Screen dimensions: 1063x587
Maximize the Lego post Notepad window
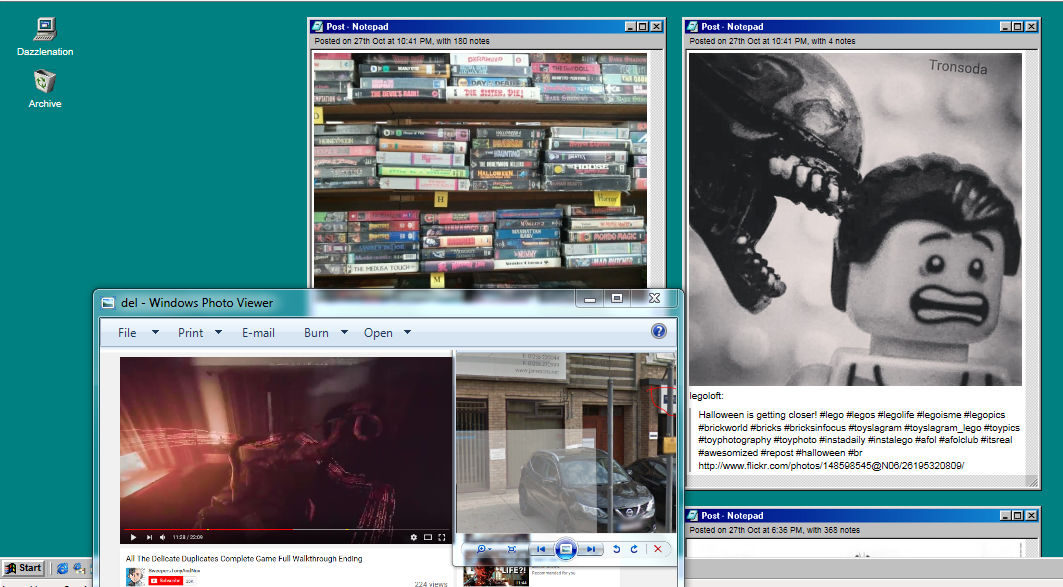[1018, 26]
